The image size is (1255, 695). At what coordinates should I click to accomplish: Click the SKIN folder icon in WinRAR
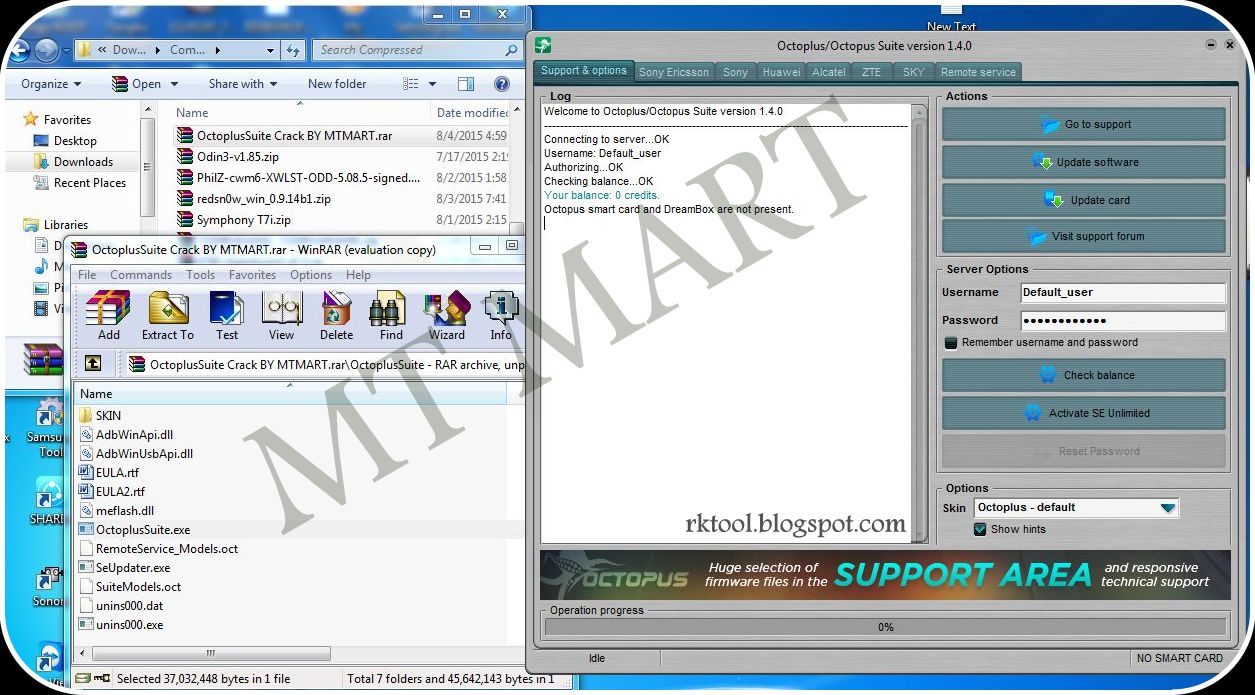(86, 416)
